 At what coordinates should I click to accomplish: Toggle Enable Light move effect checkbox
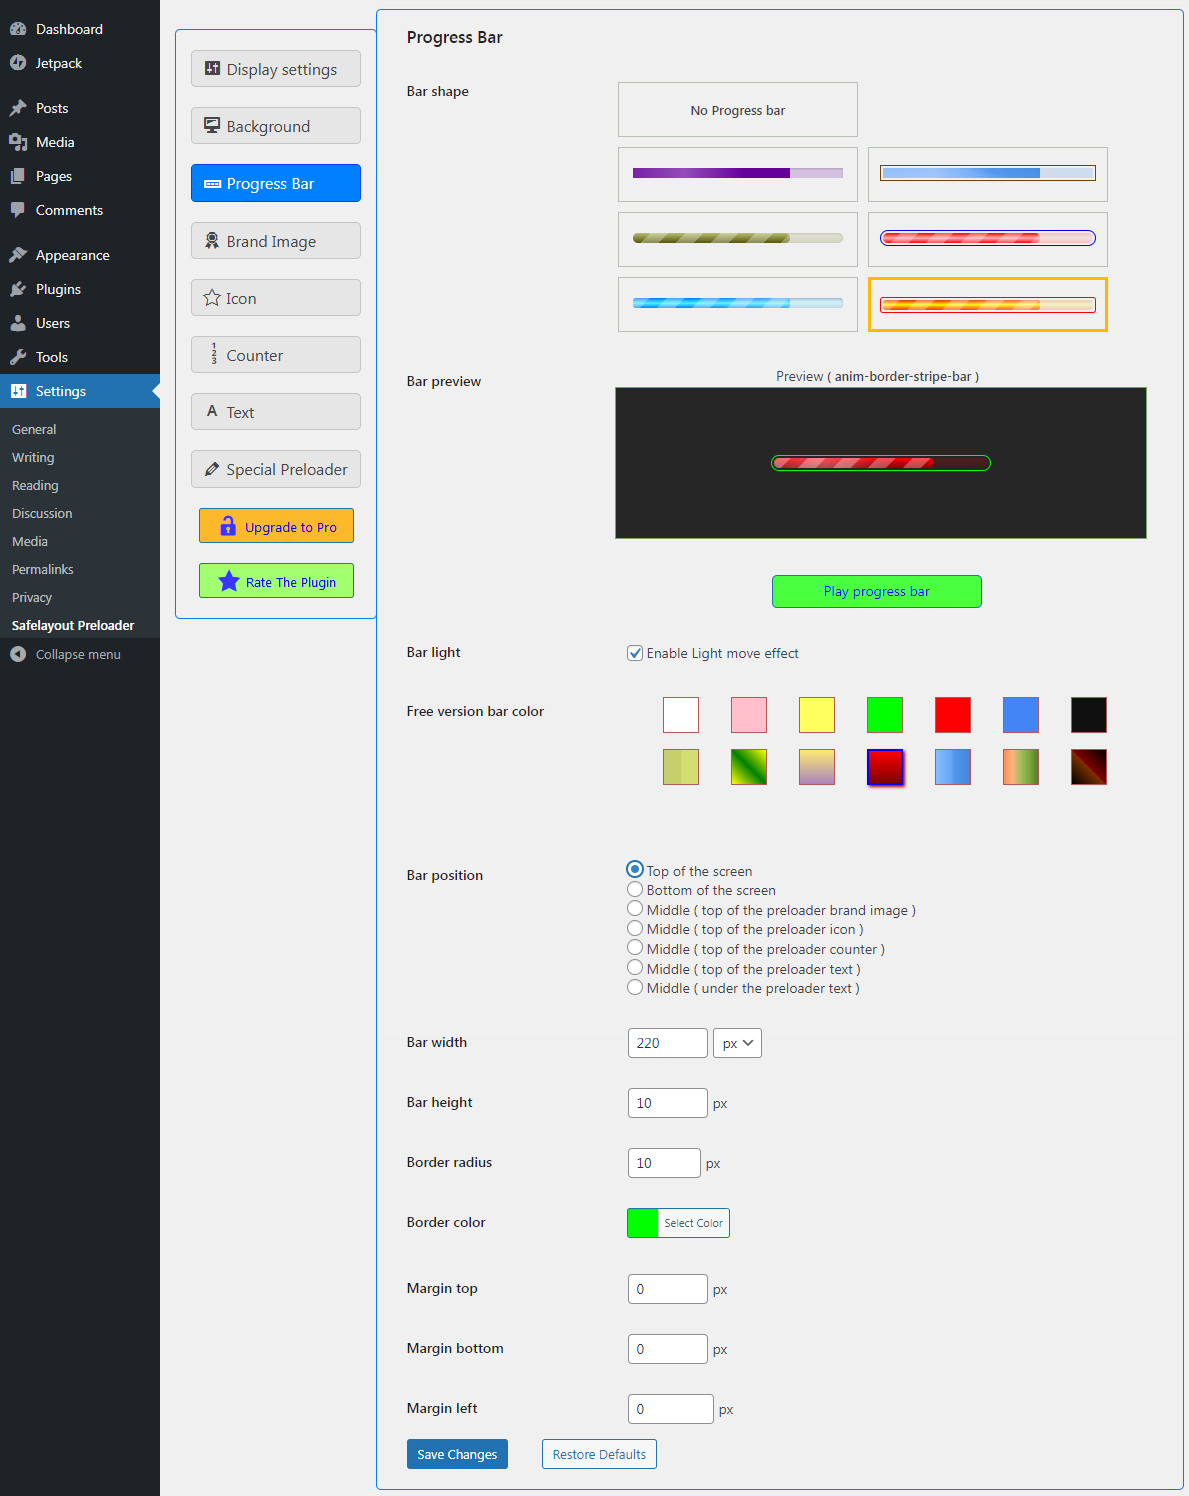[x=635, y=653]
